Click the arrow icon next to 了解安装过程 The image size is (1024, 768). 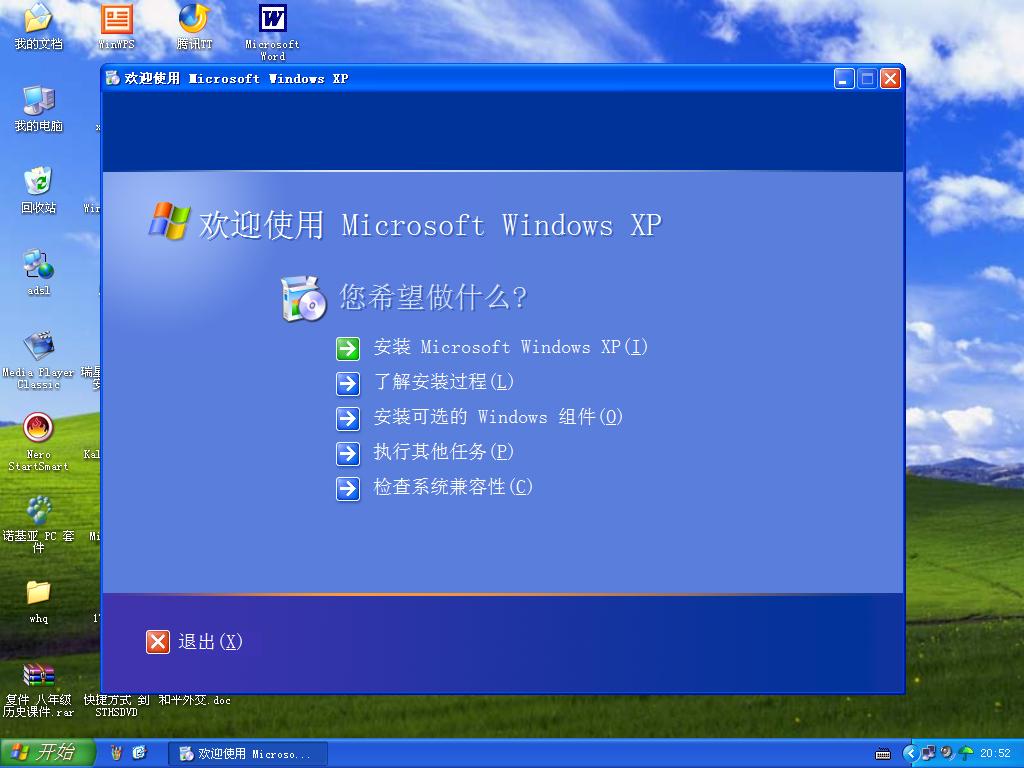[x=347, y=384]
